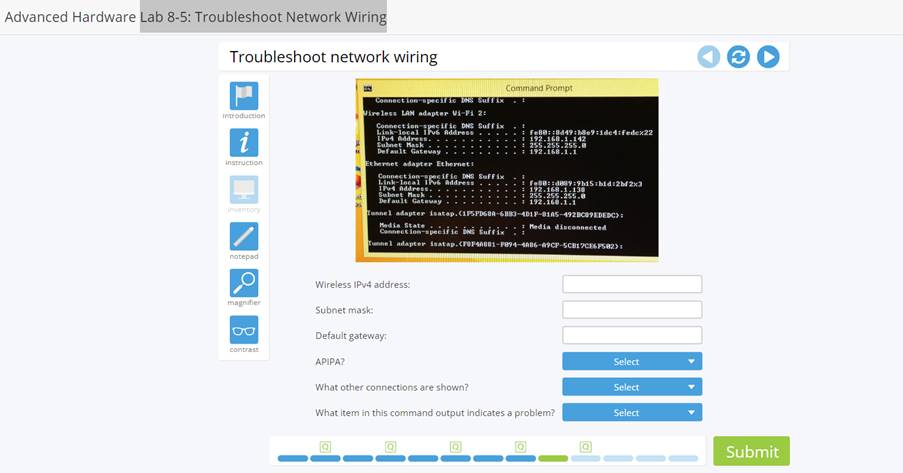Go to next step with forward arrow

(768, 57)
